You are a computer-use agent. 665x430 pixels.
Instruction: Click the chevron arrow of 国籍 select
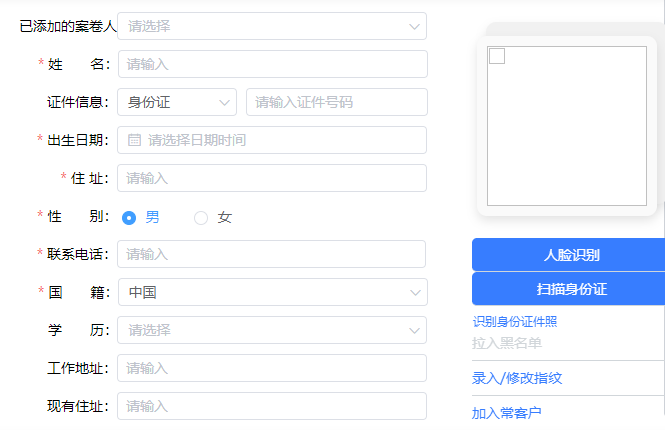[415, 293]
